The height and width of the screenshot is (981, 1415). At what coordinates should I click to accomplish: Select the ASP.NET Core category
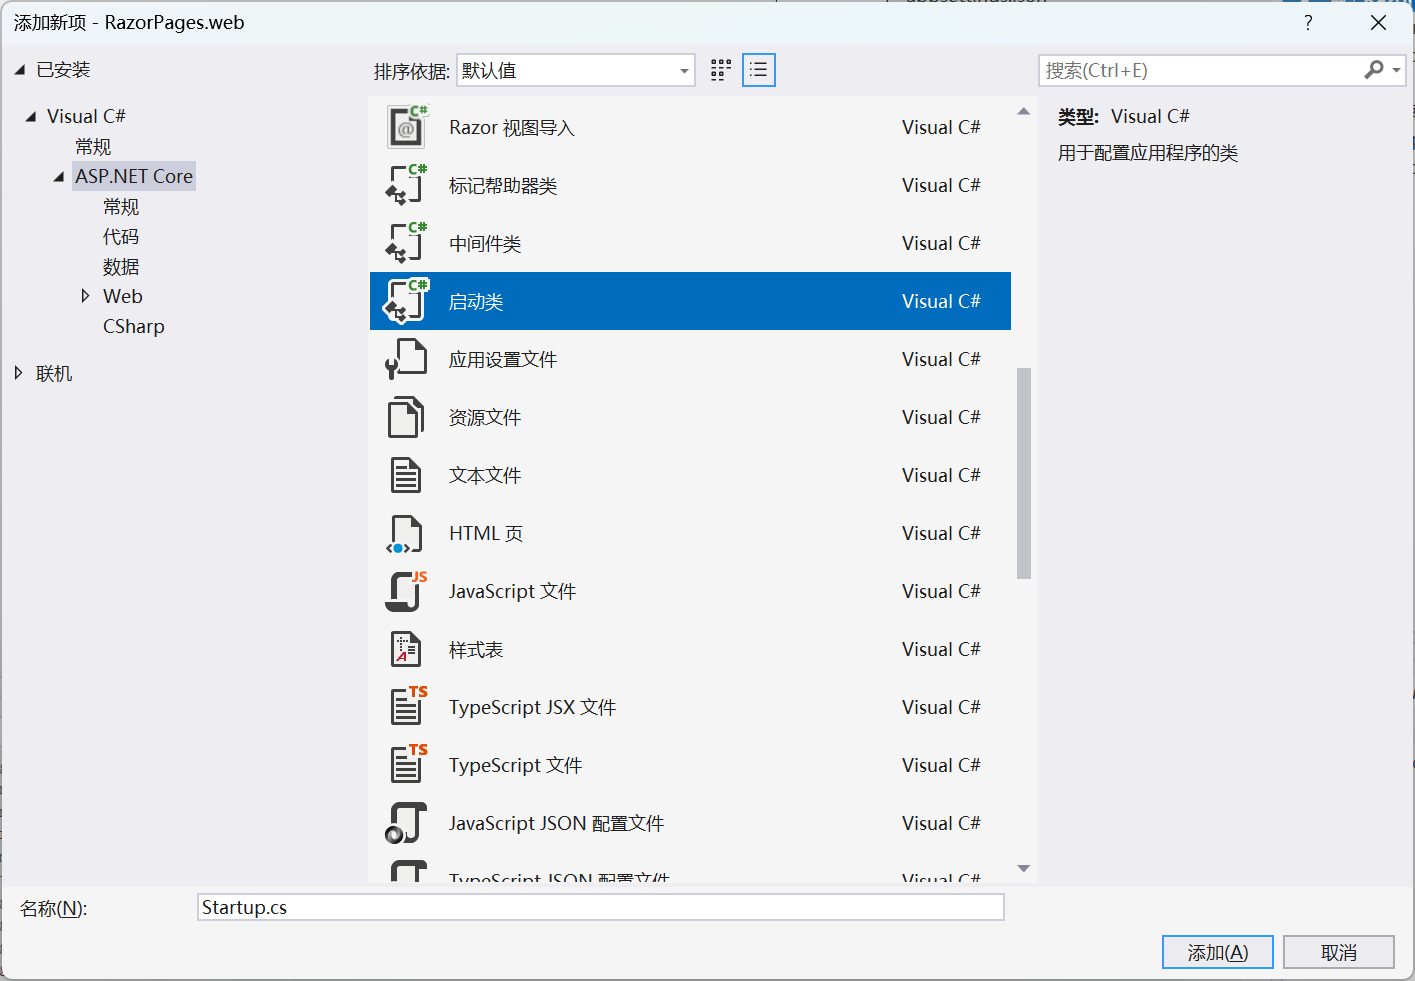pyautogui.click(x=134, y=176)
